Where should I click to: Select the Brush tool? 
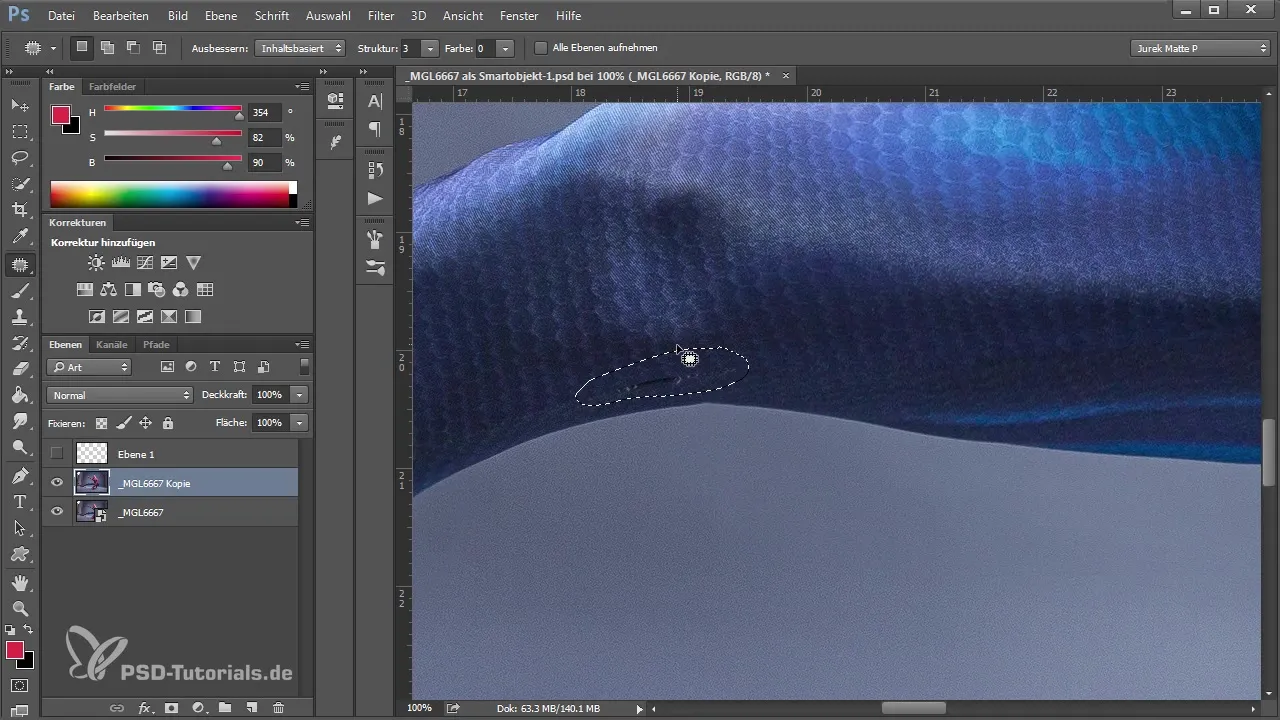(x=19, y=291)
